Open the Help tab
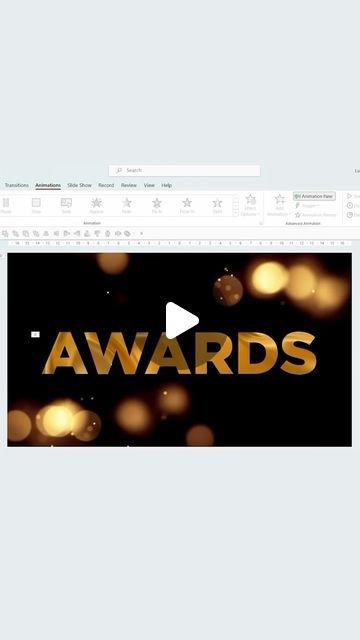 point(167,185)
